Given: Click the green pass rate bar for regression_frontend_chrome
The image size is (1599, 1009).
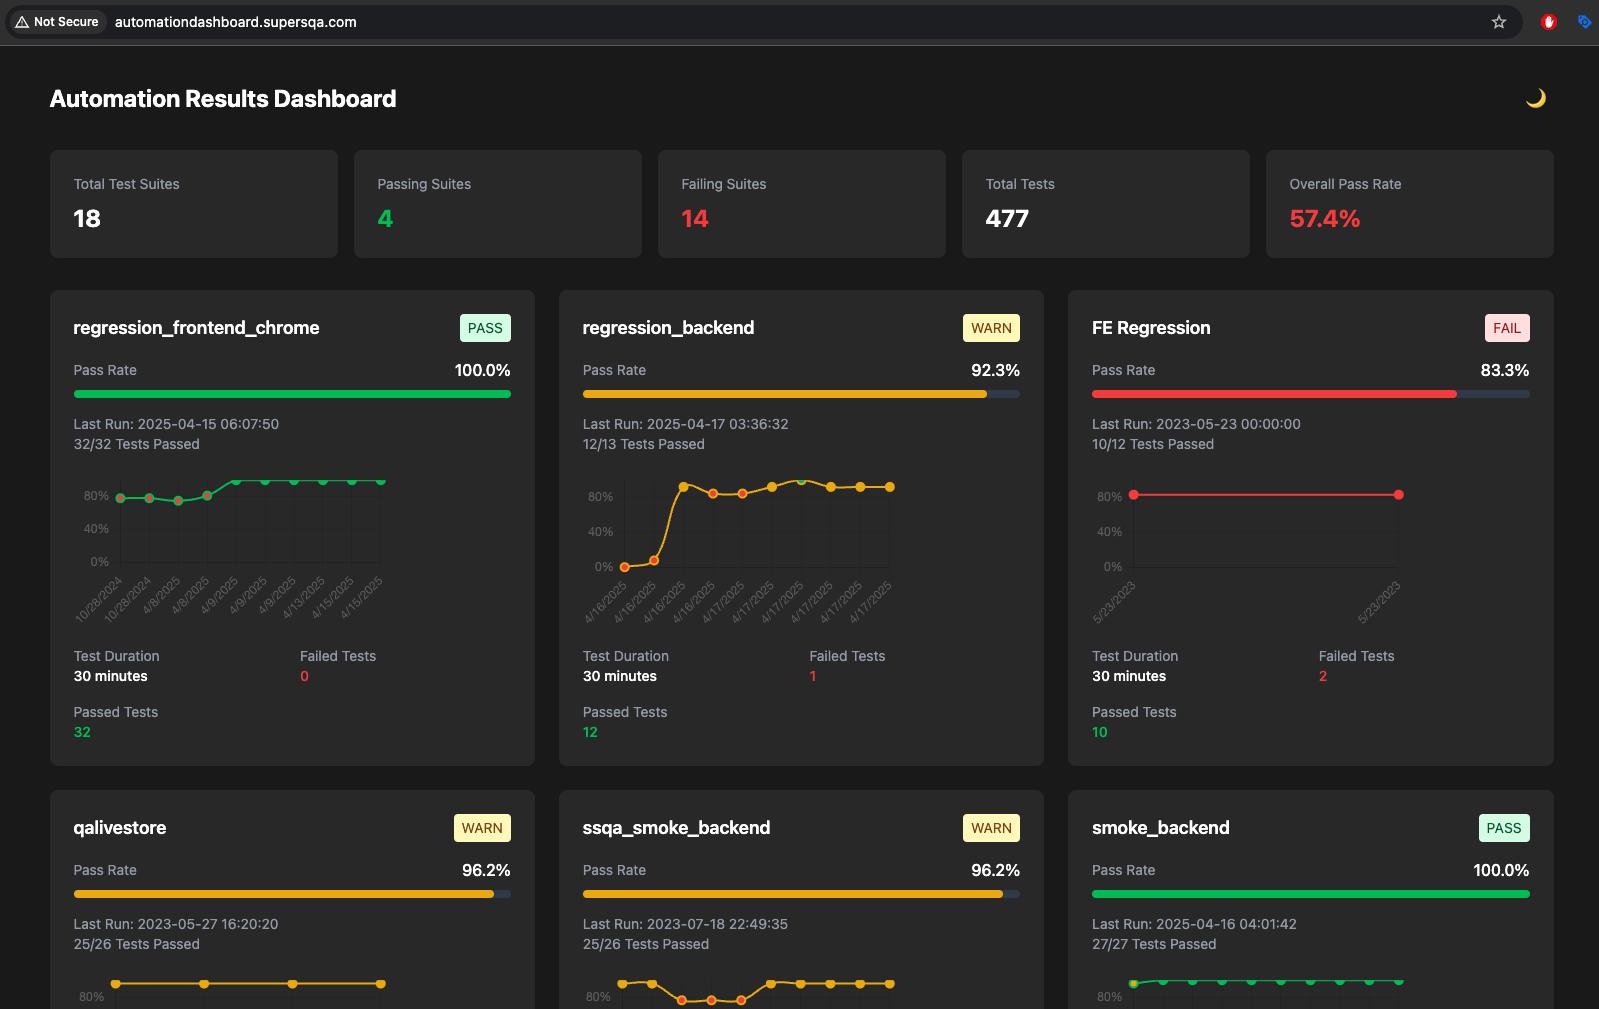Looking at the screenshot, I should pyautogui.click(x=292, y=394).
